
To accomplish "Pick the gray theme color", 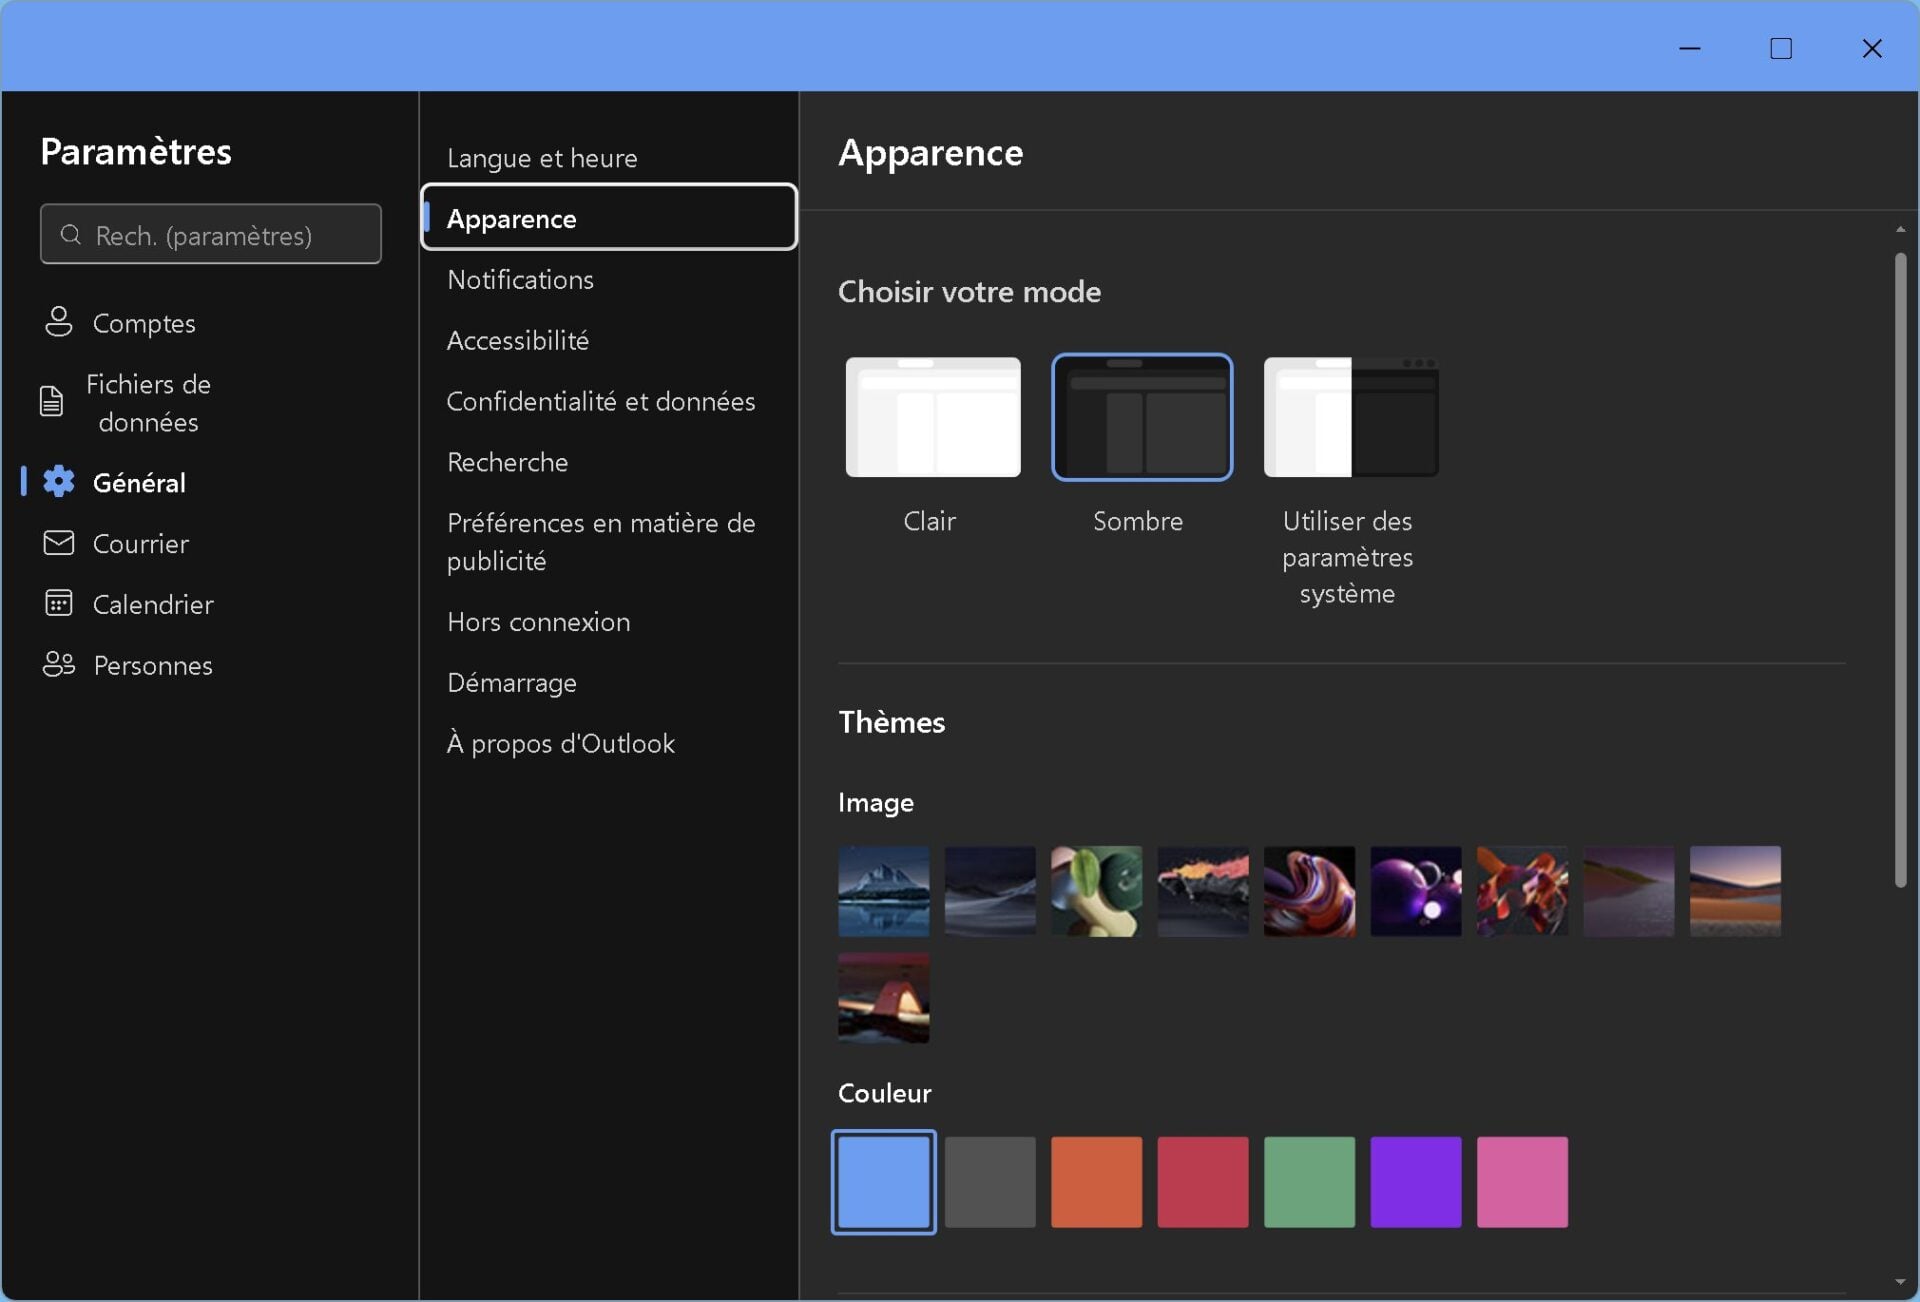I will pos(990,1182).
